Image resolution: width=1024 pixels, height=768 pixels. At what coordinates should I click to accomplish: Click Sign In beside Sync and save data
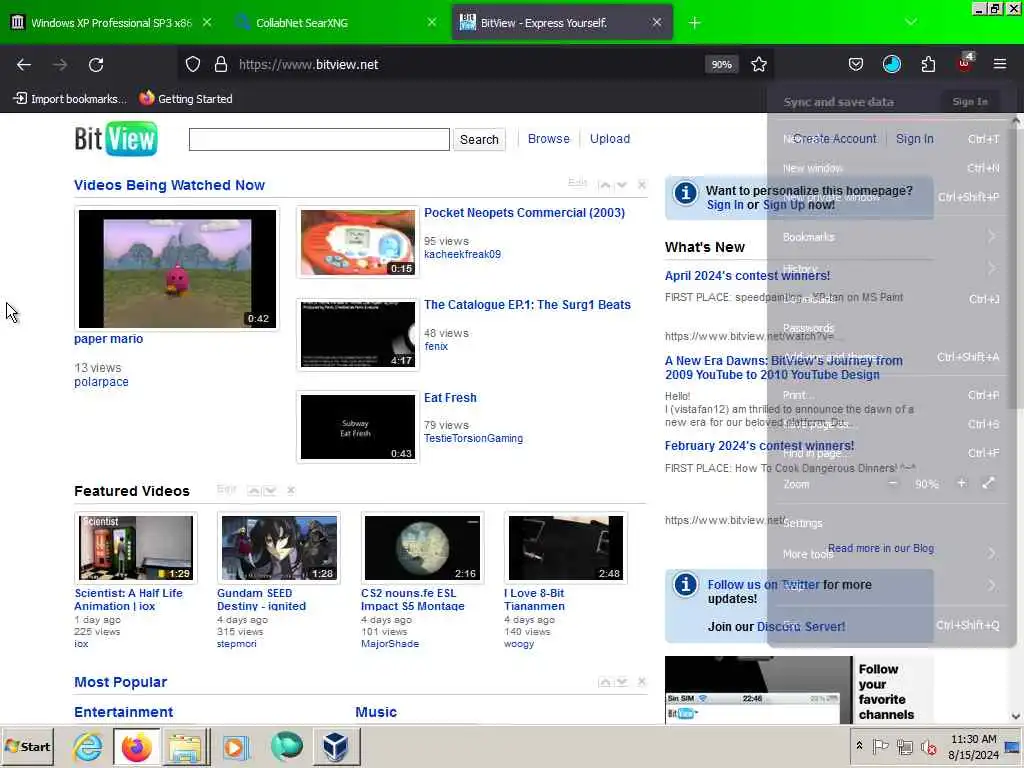(970, 102)
